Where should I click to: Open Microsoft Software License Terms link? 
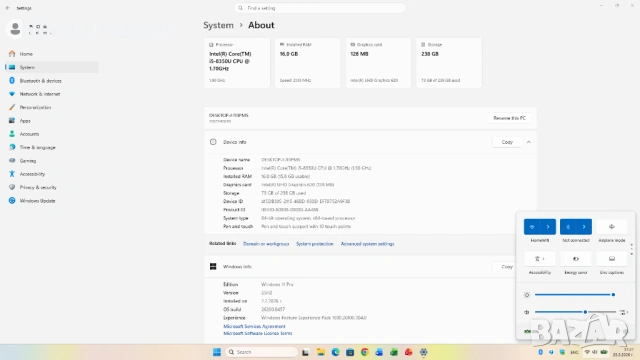[258, 333]
